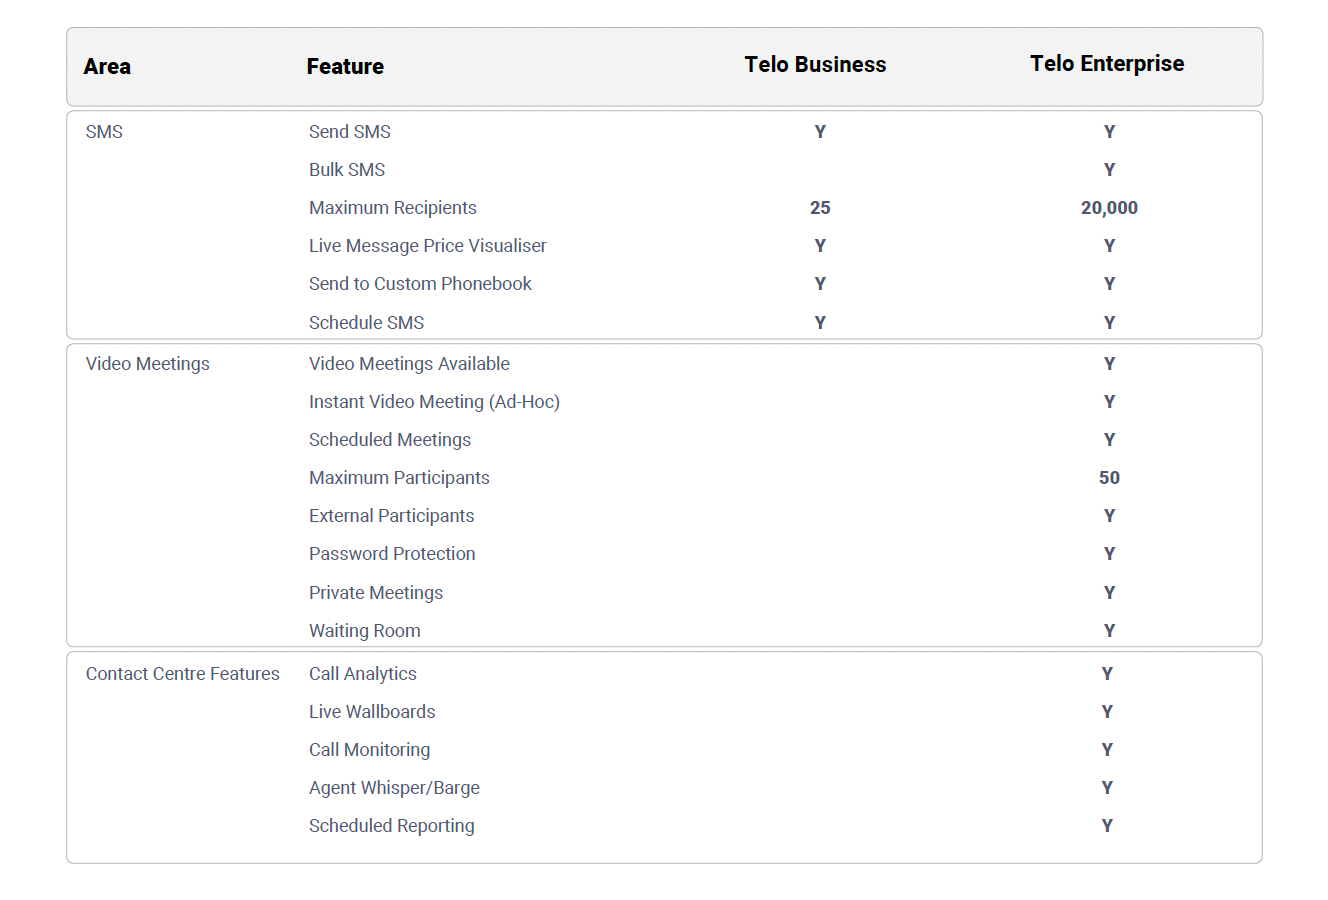Click the Video Meetings area label
Viewport: 1328px width, 900px height.
[148, 364]
